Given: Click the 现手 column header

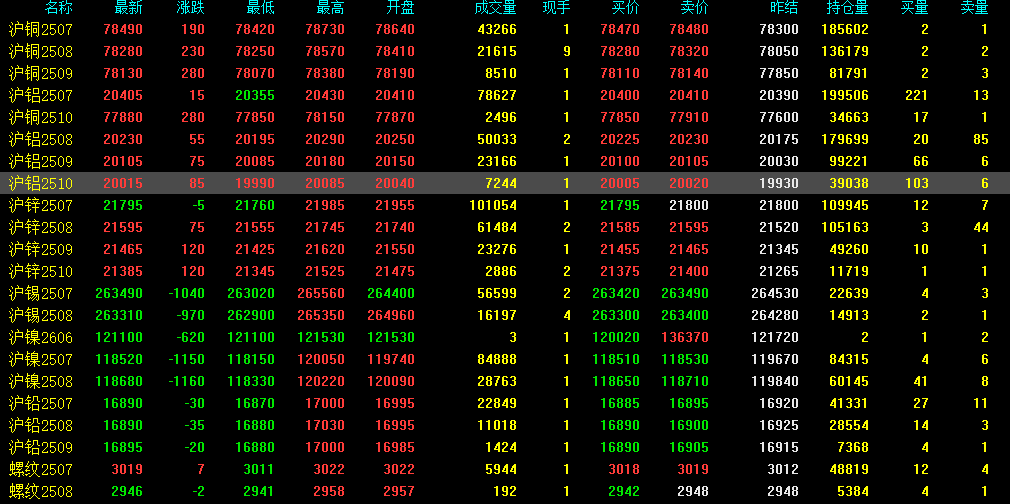Looking at the screenshot, I should point(556,8).
